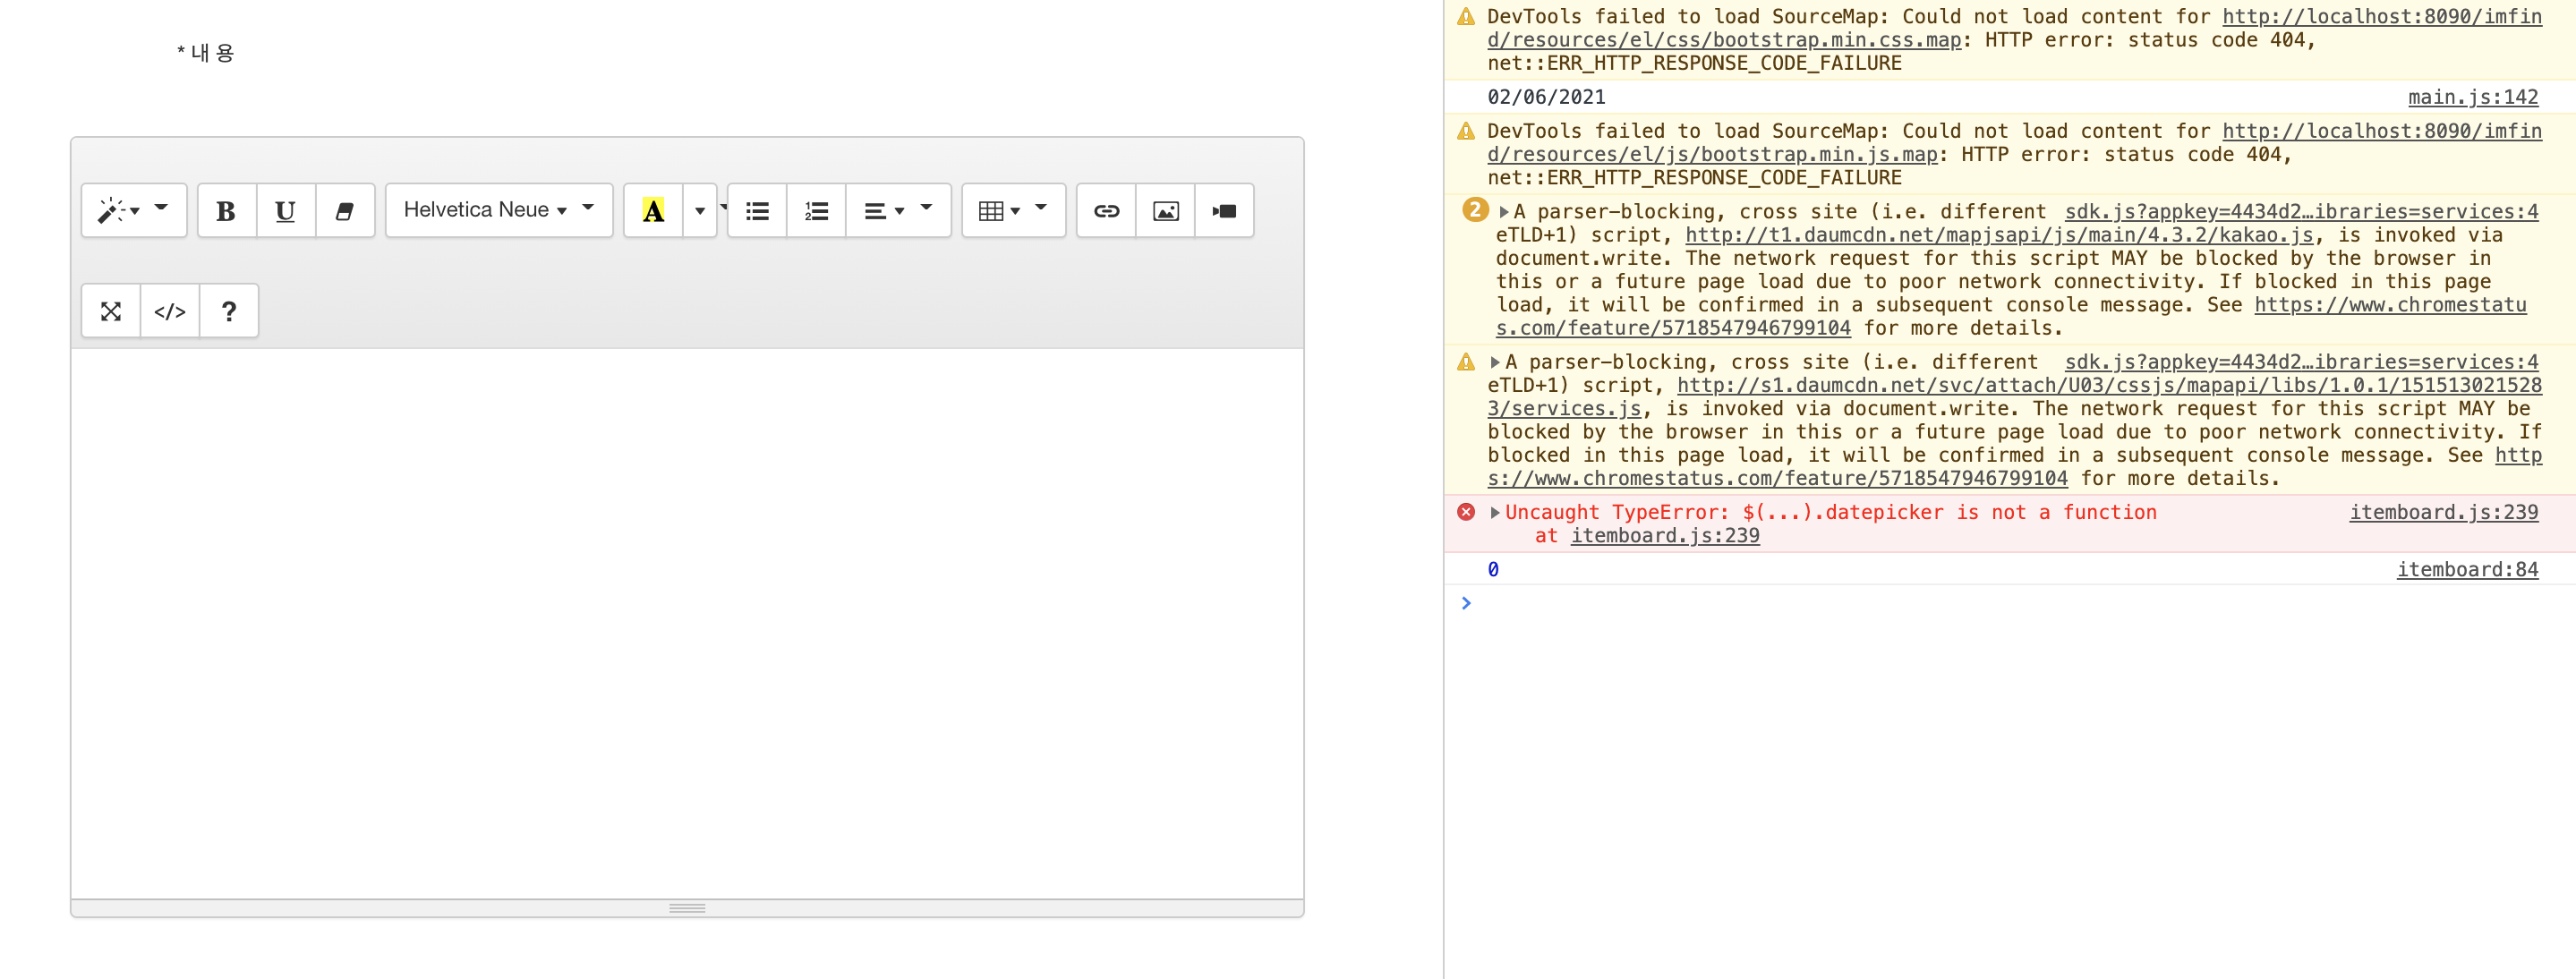
Task: Expand the Uncaught TypeError message
Action: pos(1495,512)
